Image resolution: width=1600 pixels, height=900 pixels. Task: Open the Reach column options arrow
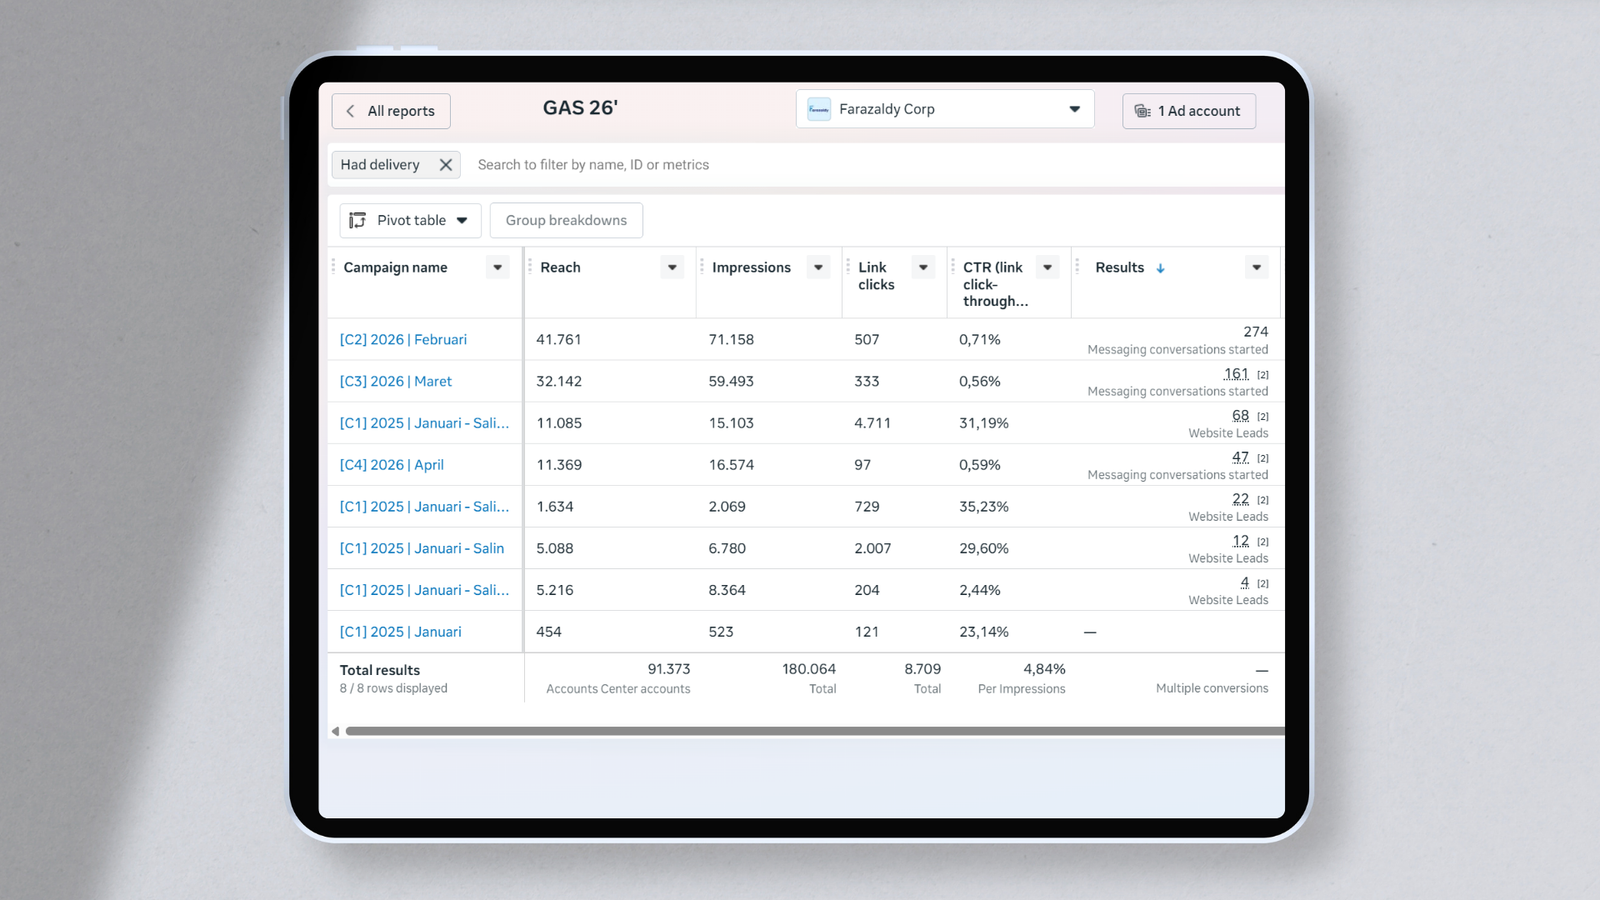(673, 267)
